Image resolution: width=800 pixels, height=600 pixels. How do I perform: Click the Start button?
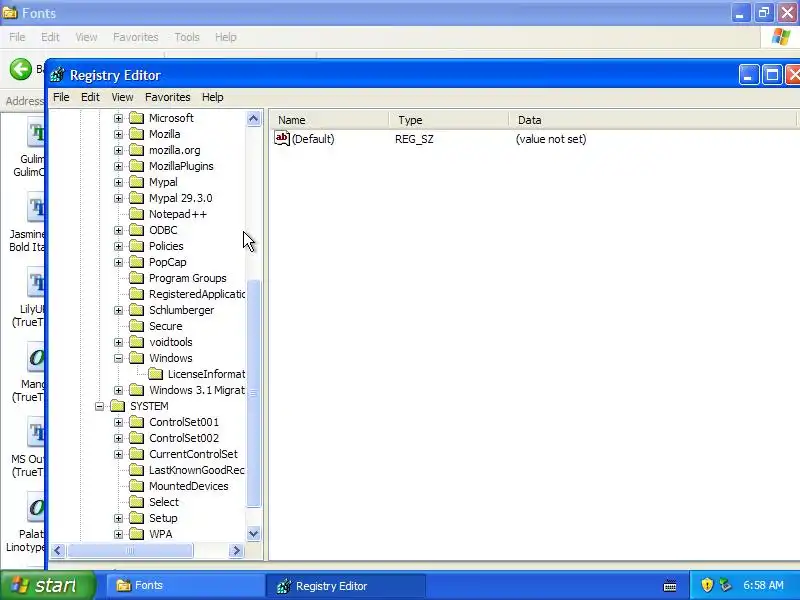[47, 585]
